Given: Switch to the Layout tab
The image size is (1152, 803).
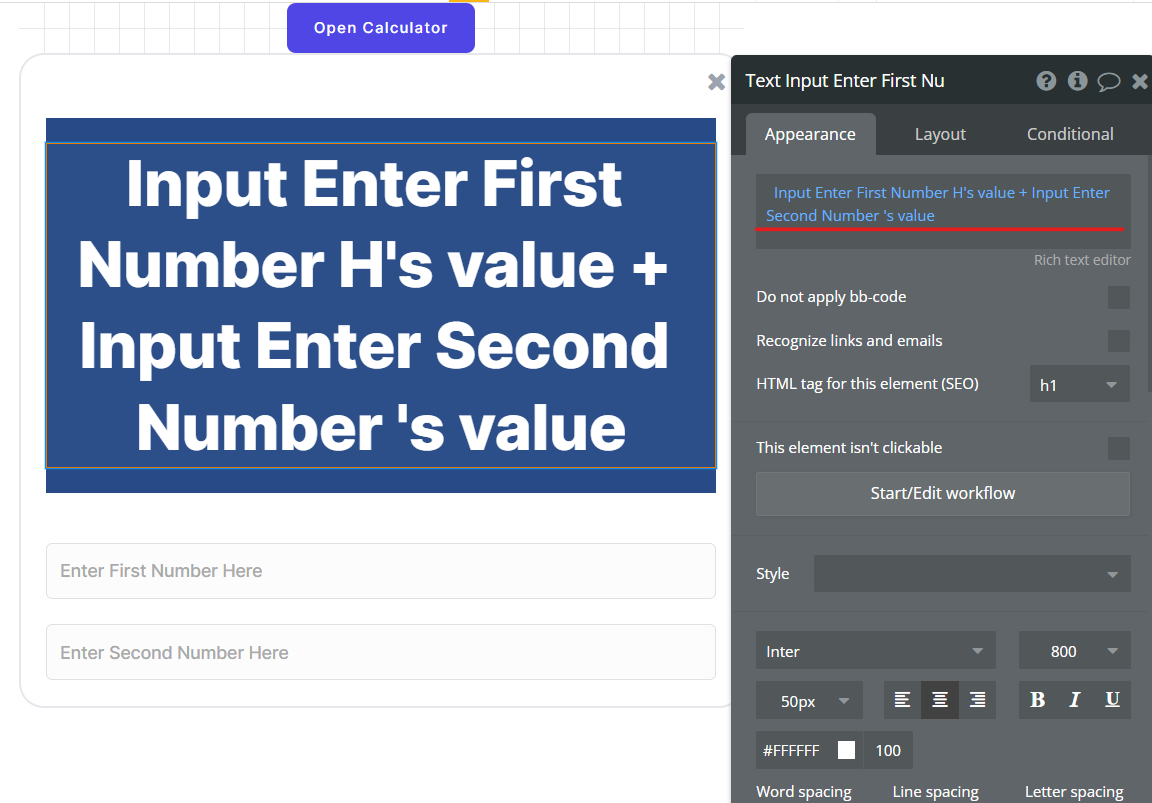Looking at the screenshot, I should [x=940, y=134].
